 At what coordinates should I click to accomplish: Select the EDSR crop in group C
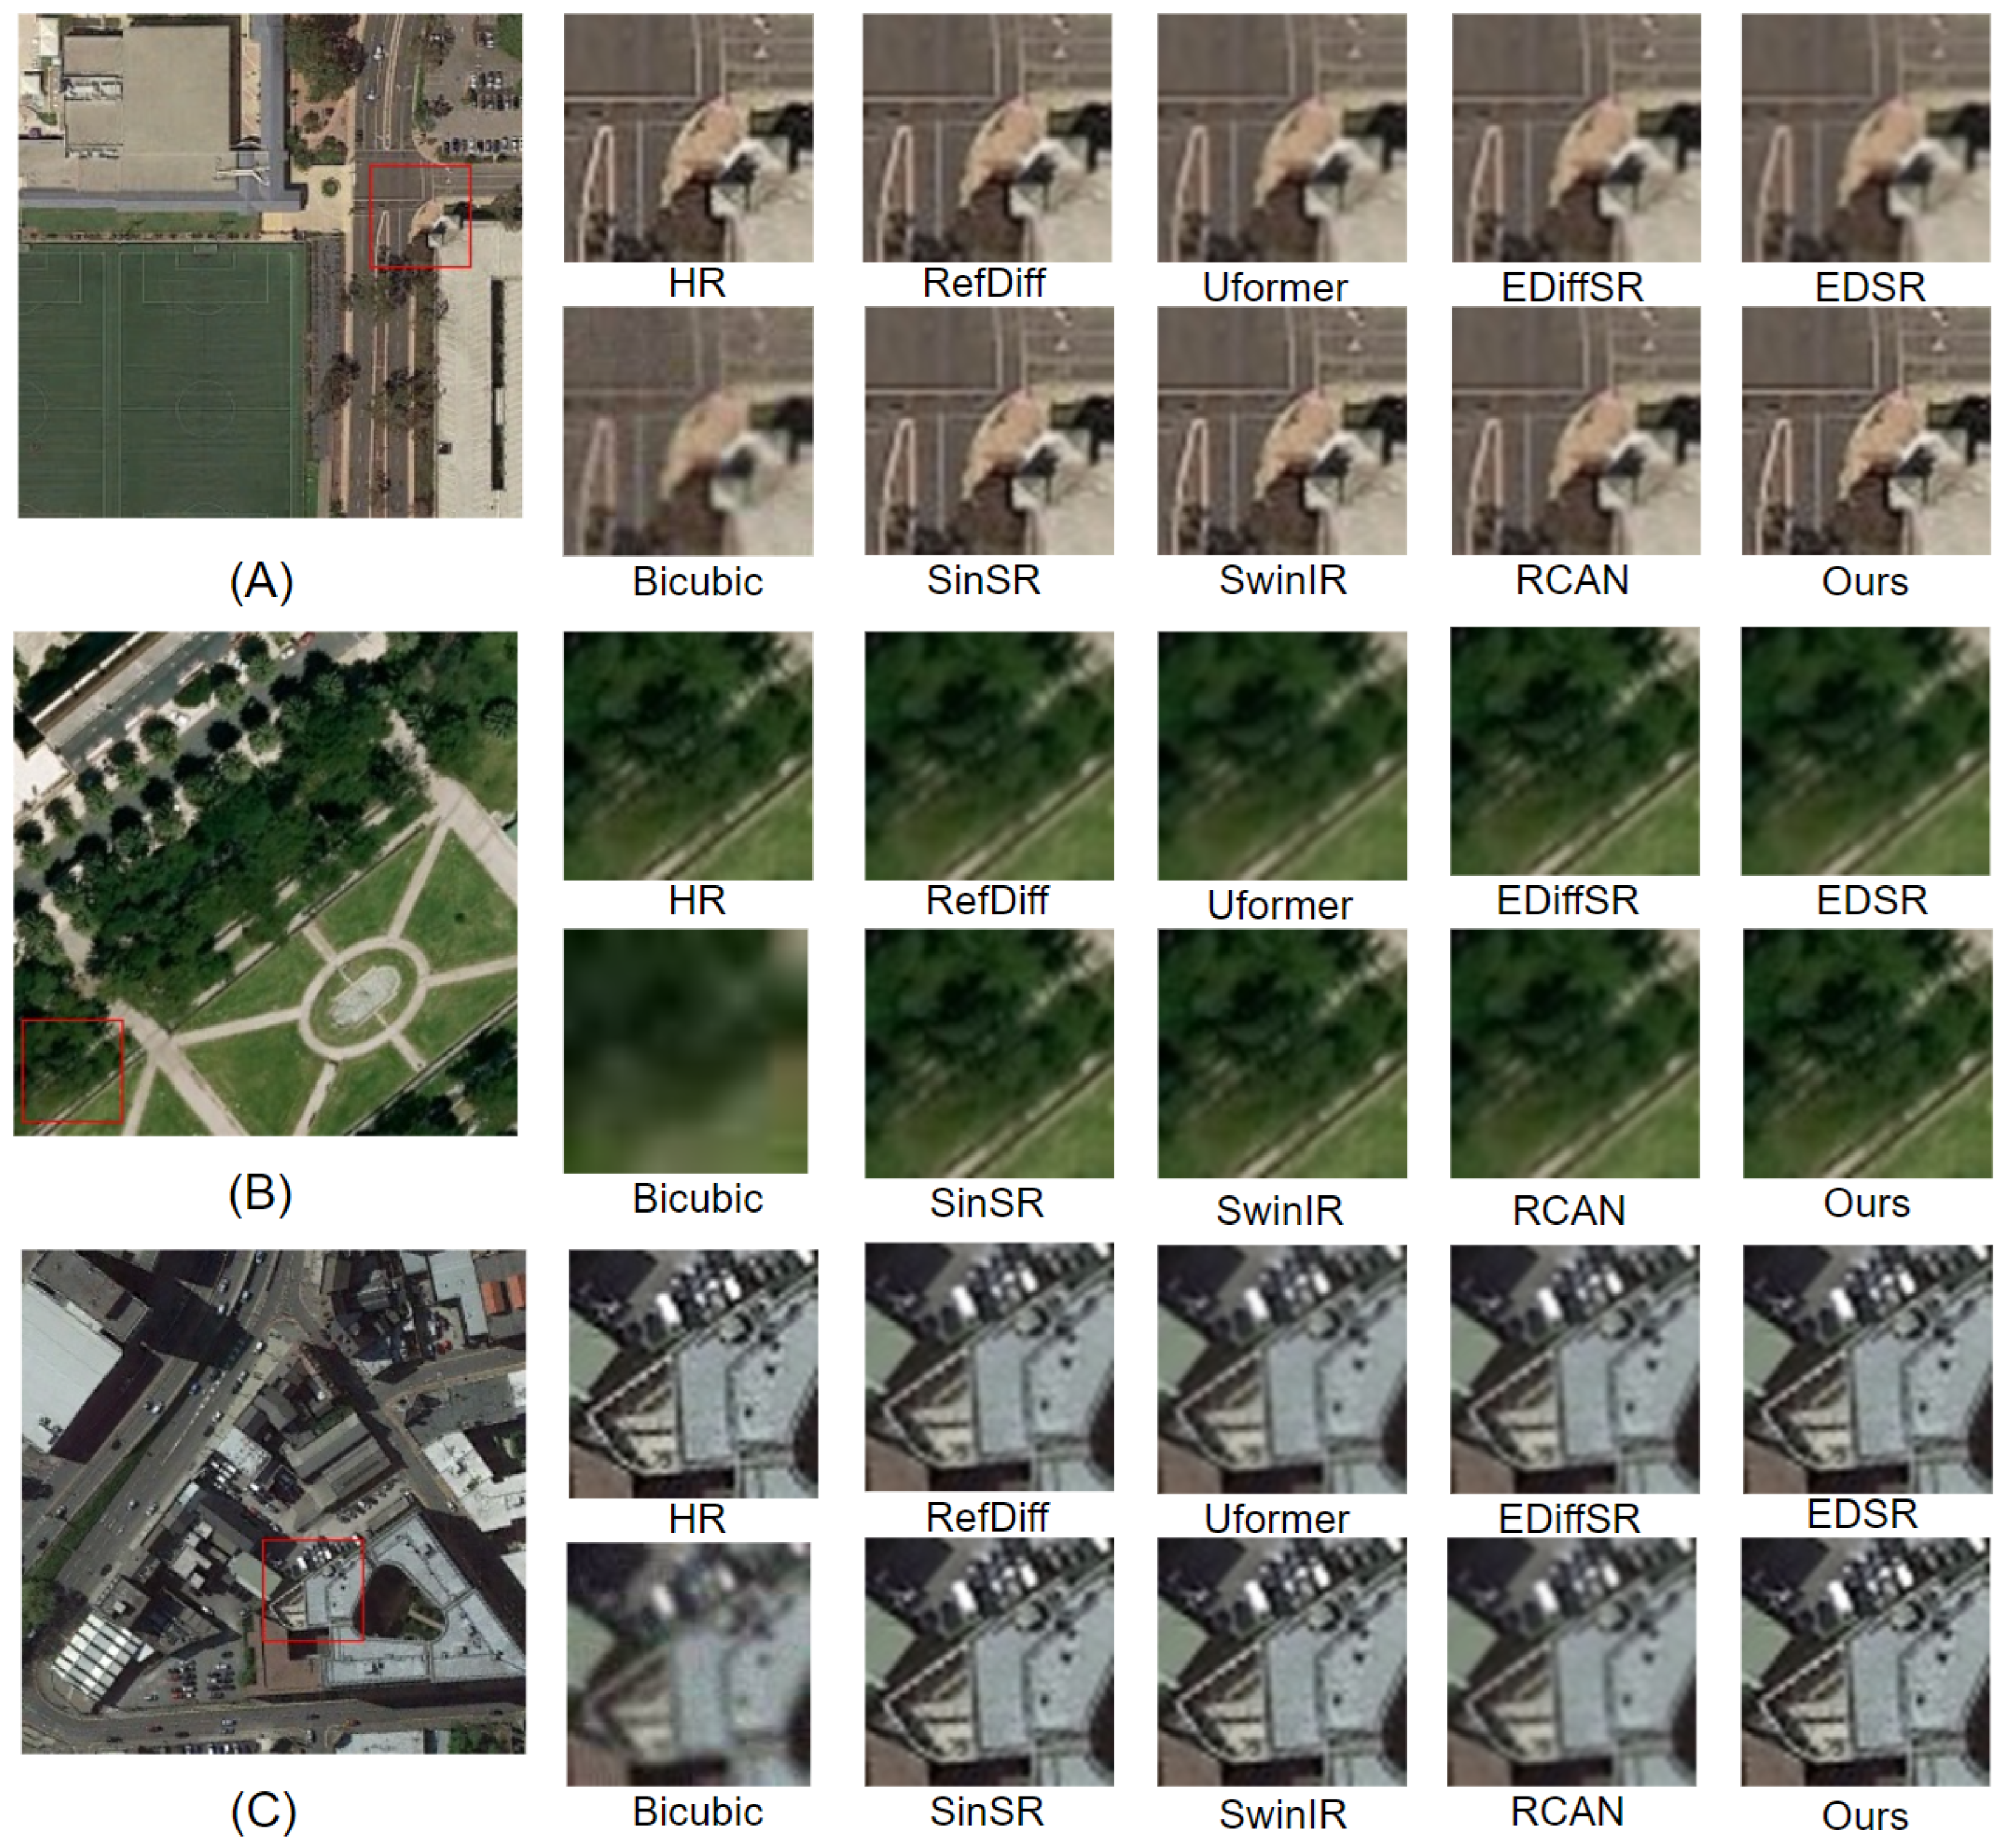point(1867,1369)
